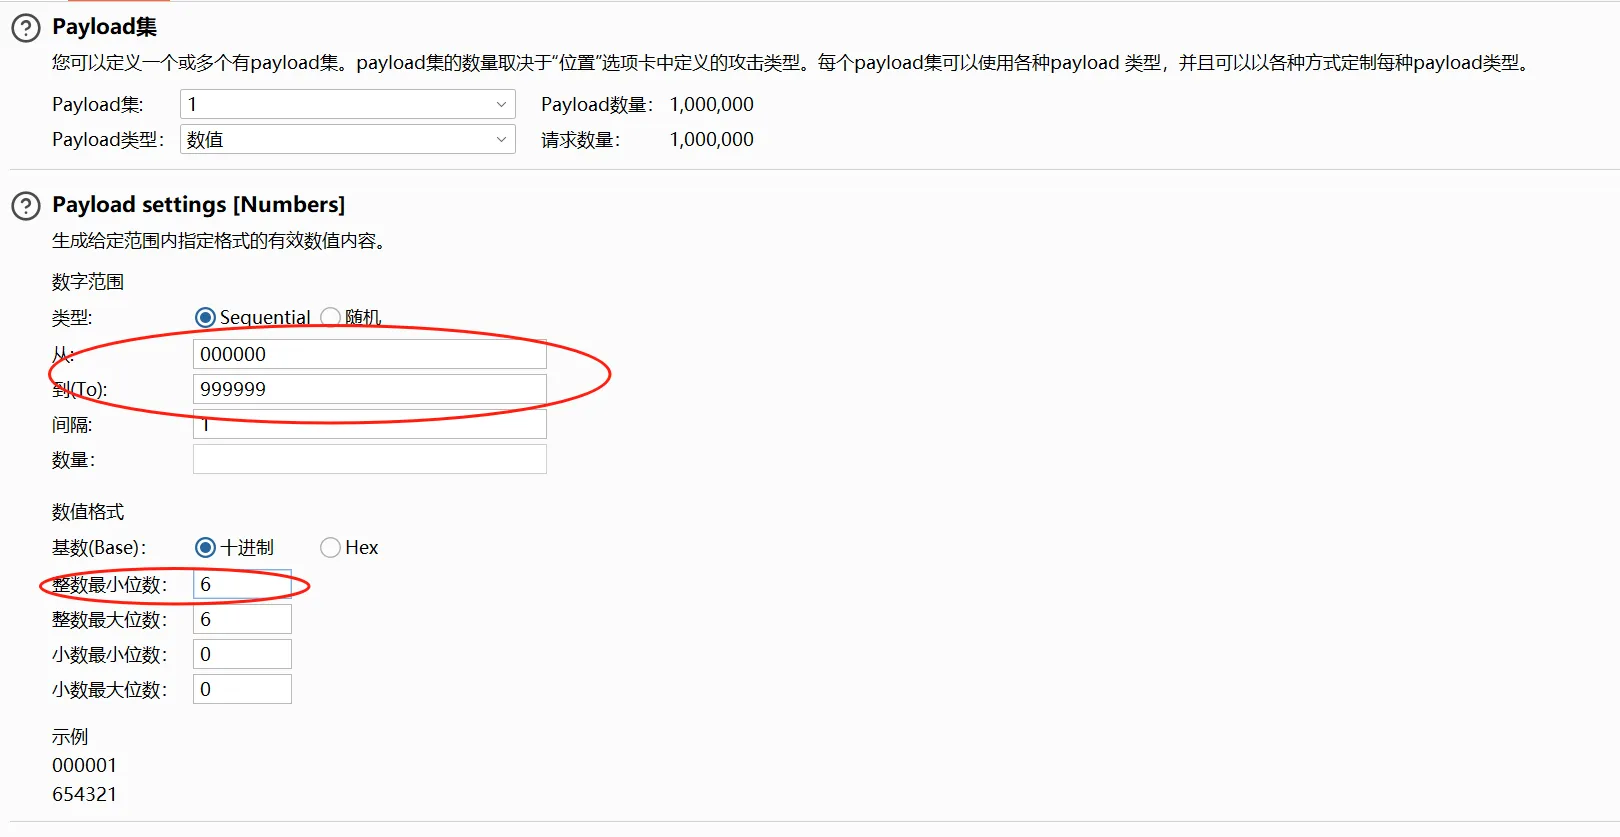
Task: Switch number base to Hex
Action: pos(330,547)
